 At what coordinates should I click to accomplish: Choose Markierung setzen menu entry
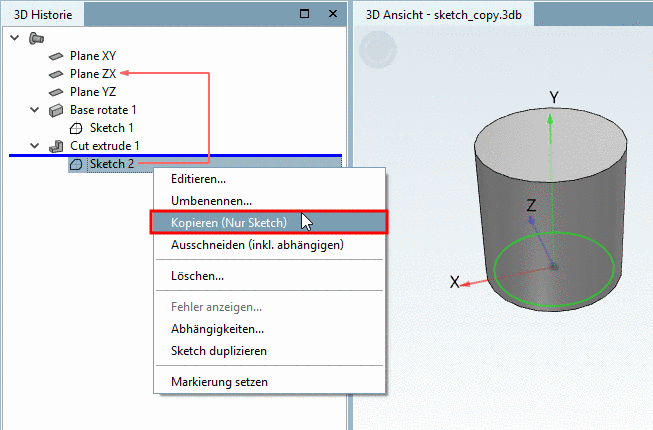coord(269,382)
